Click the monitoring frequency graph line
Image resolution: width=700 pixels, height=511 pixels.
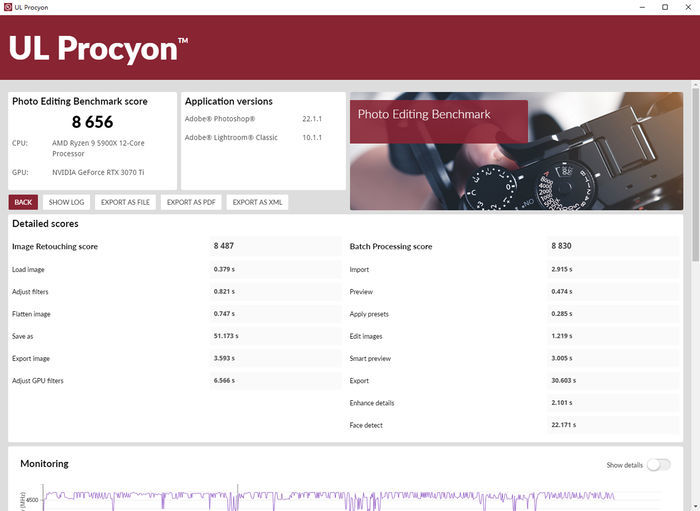pos(329,497)
